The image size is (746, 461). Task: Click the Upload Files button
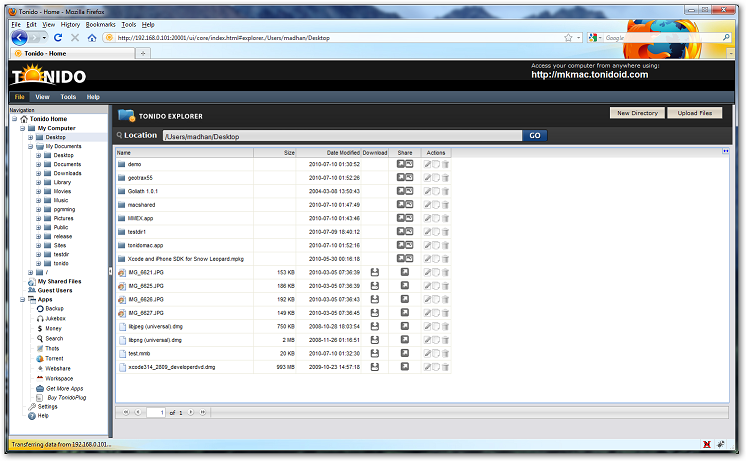pos(695,113)
